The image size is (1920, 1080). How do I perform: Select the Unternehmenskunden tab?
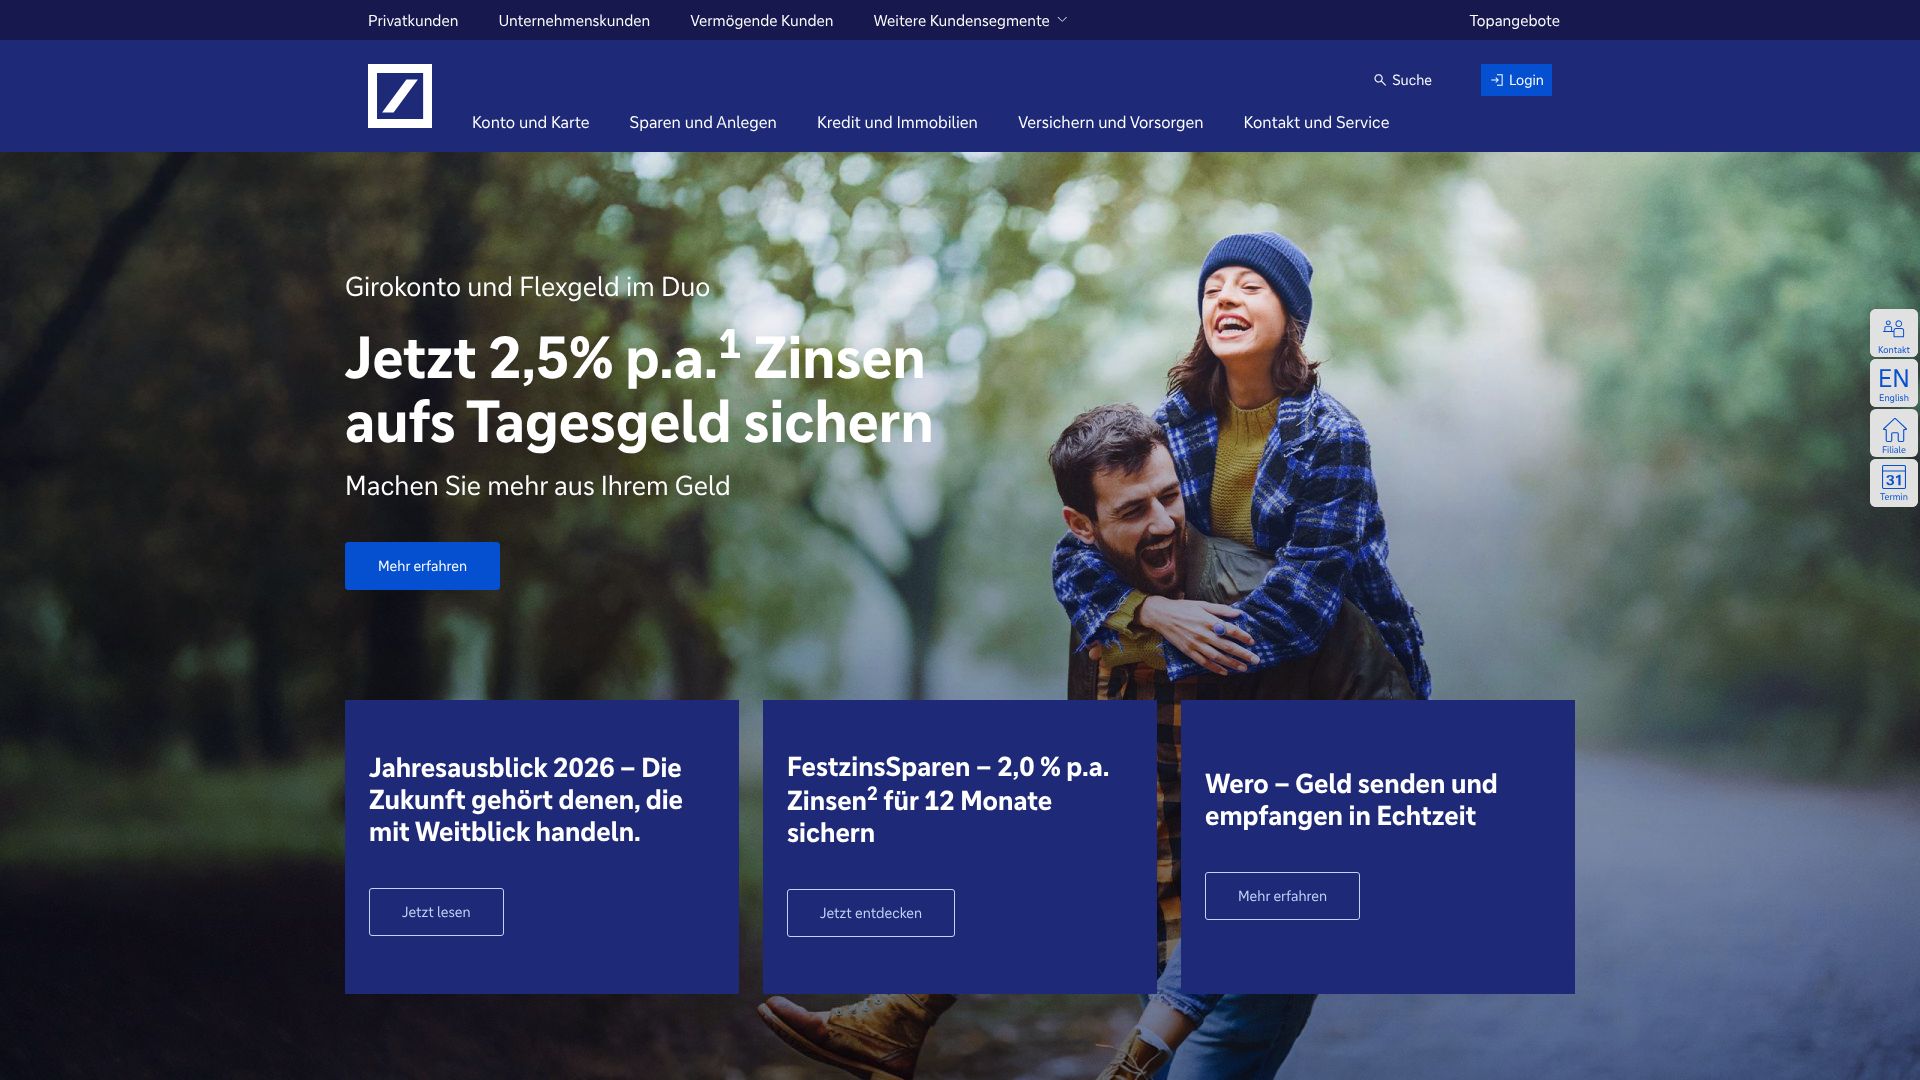coord(574,20)
